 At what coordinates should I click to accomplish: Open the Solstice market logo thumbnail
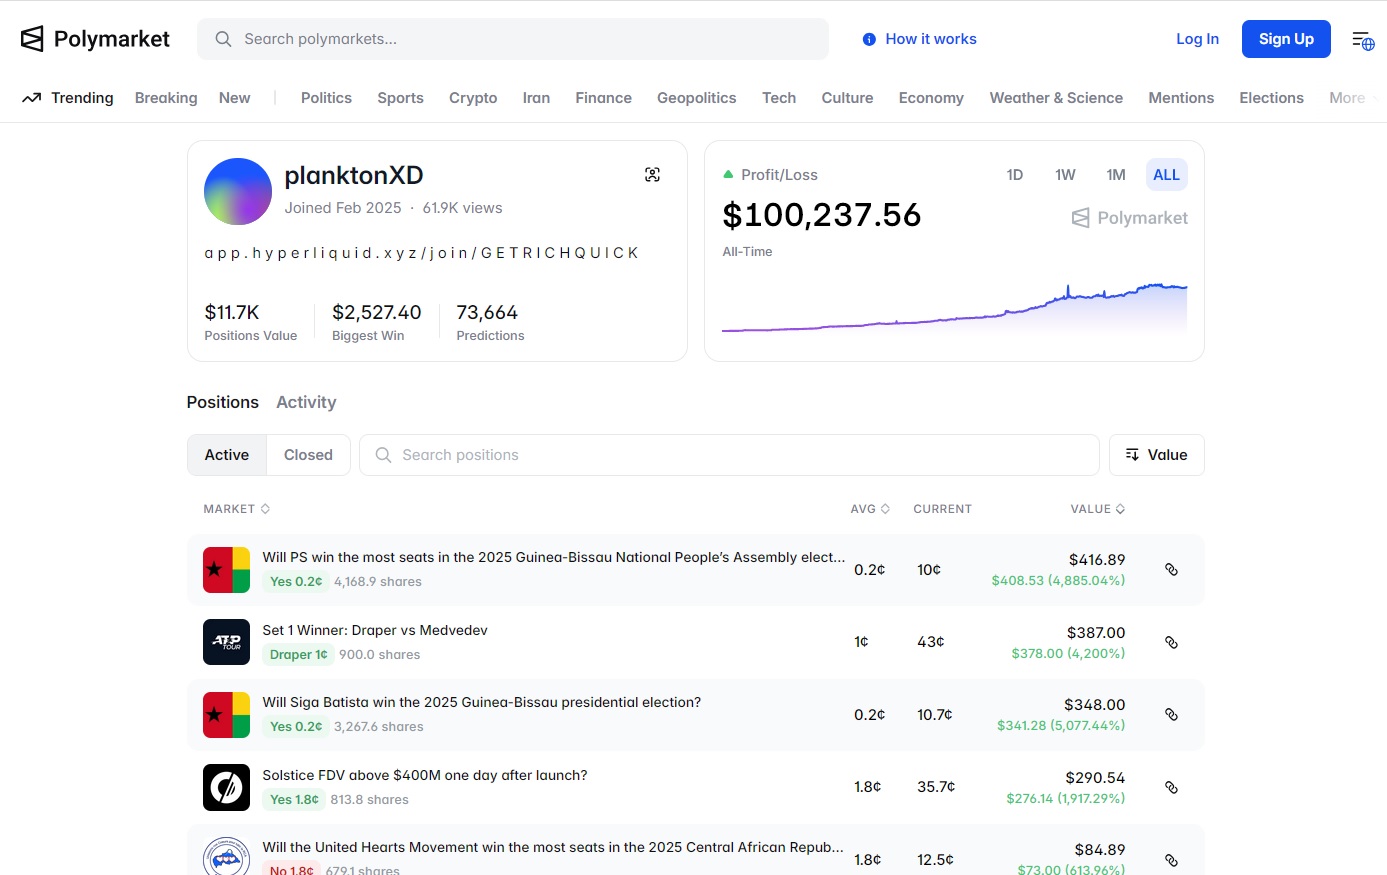pos(226,787)
